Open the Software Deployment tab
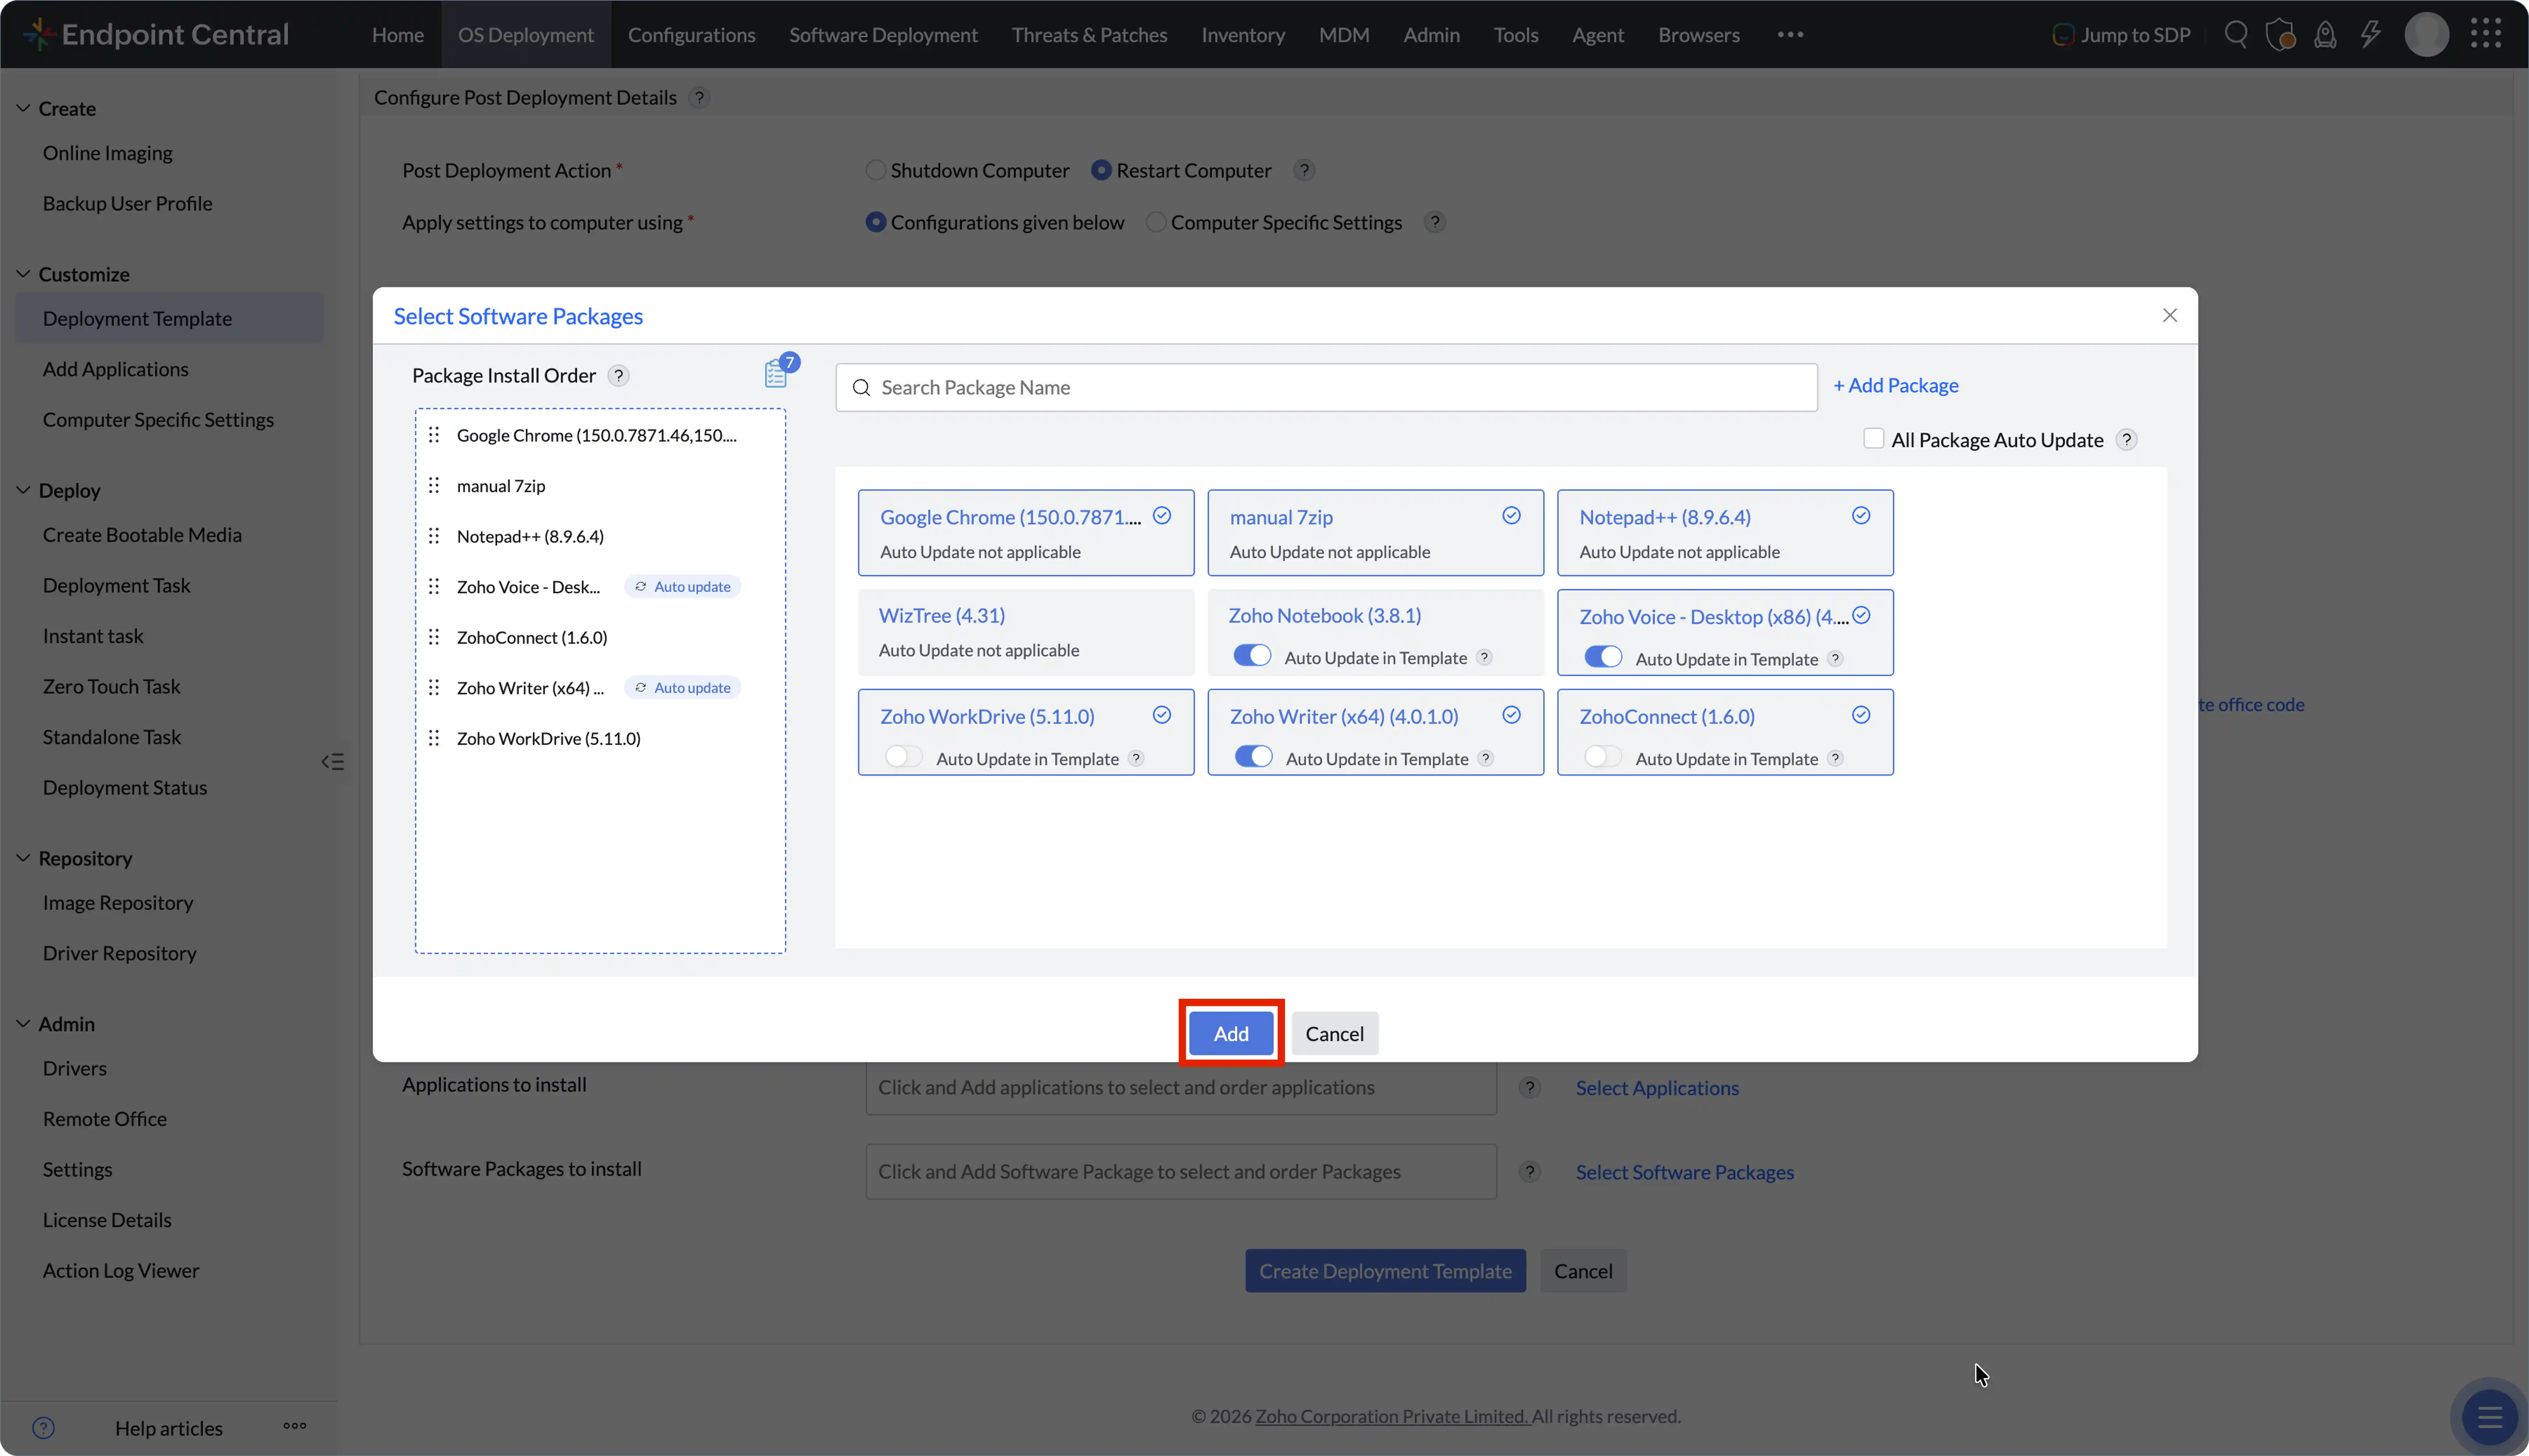The image size is (2529, 1456). coord(883,35)
